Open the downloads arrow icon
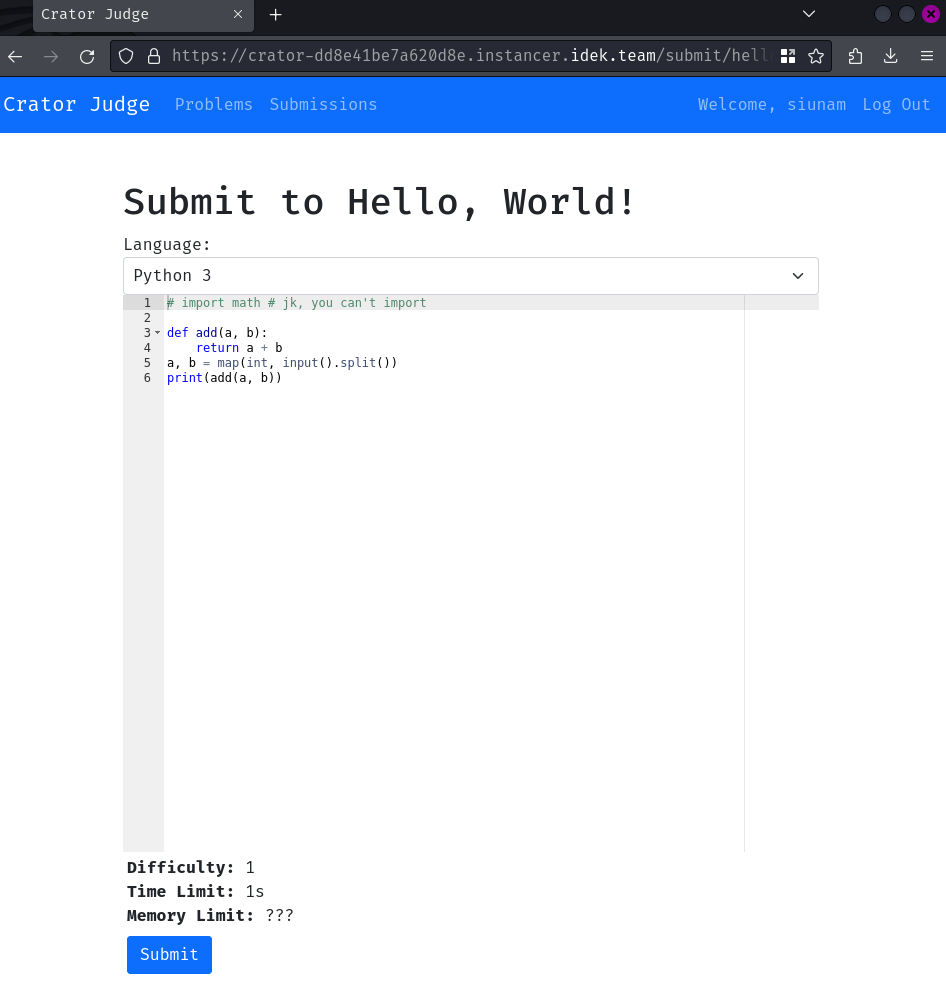This screenshot has height=994, width=946. (890, 56)
